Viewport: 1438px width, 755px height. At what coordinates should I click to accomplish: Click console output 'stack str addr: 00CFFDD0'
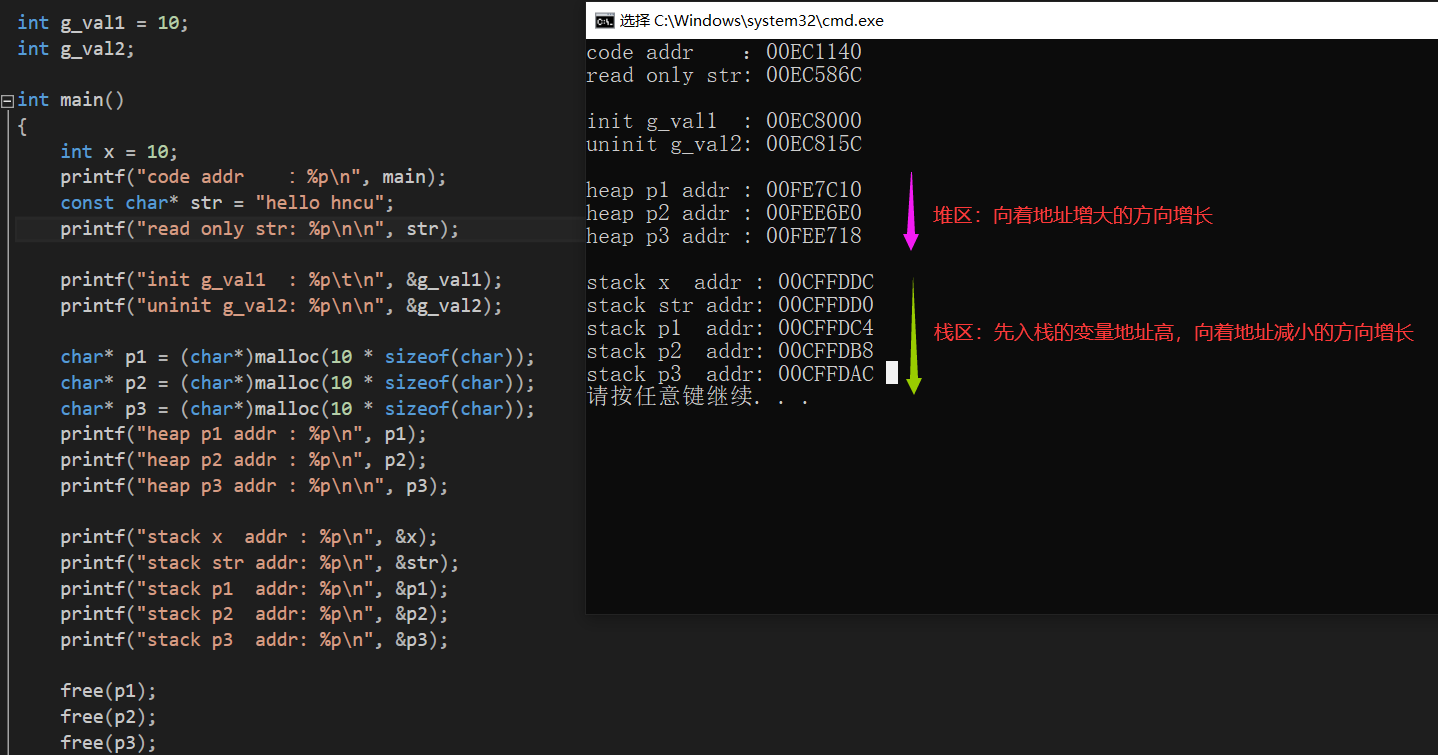(730, 305)
